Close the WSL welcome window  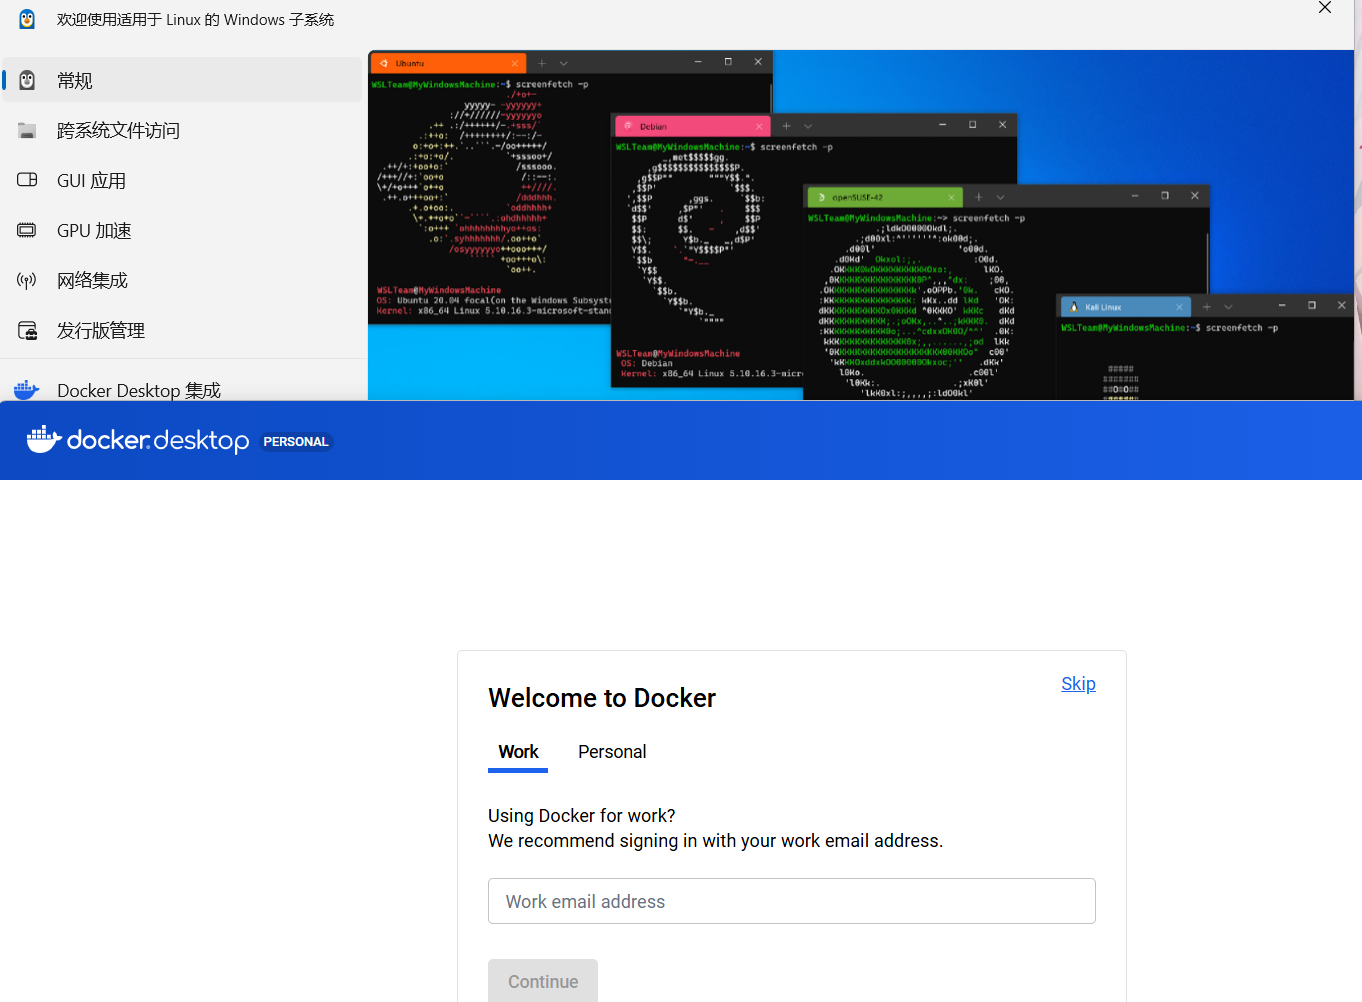point(1325,8)
